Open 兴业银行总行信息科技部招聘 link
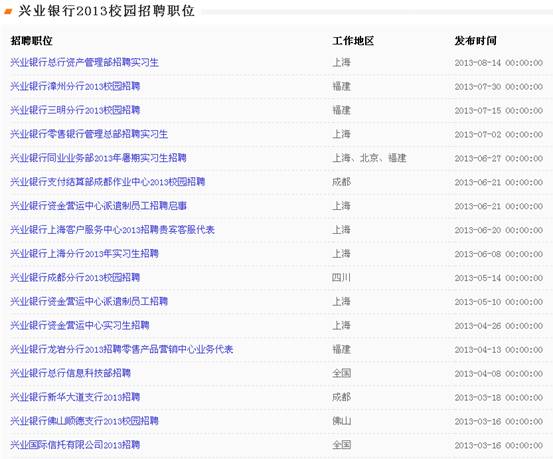The image size is (553, 459). pos(71,373)
